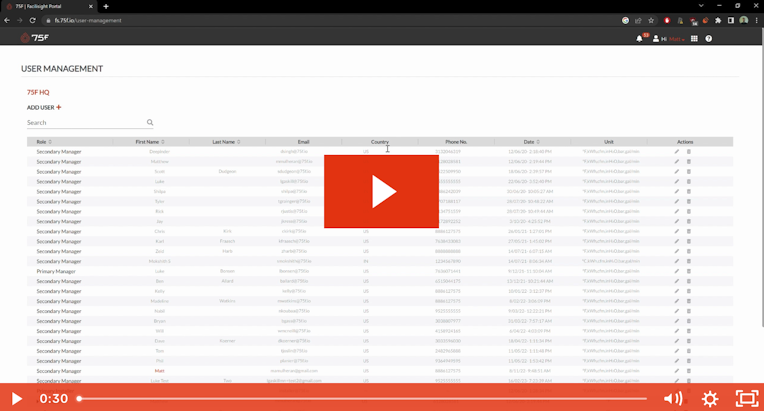Image resolution: width=764 pixels, height=411 pixels.
Task: Edit Scott Dudgeon's user entry
Action: [677, 171]
